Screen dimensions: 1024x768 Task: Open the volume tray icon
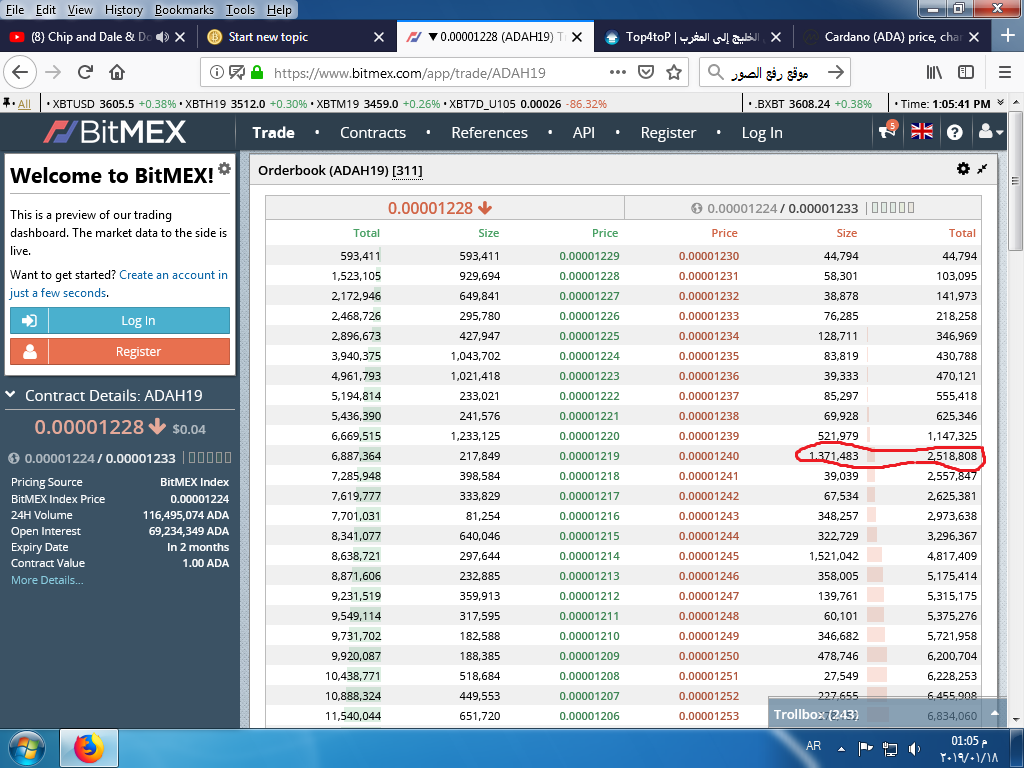click(x=914, y=748)
